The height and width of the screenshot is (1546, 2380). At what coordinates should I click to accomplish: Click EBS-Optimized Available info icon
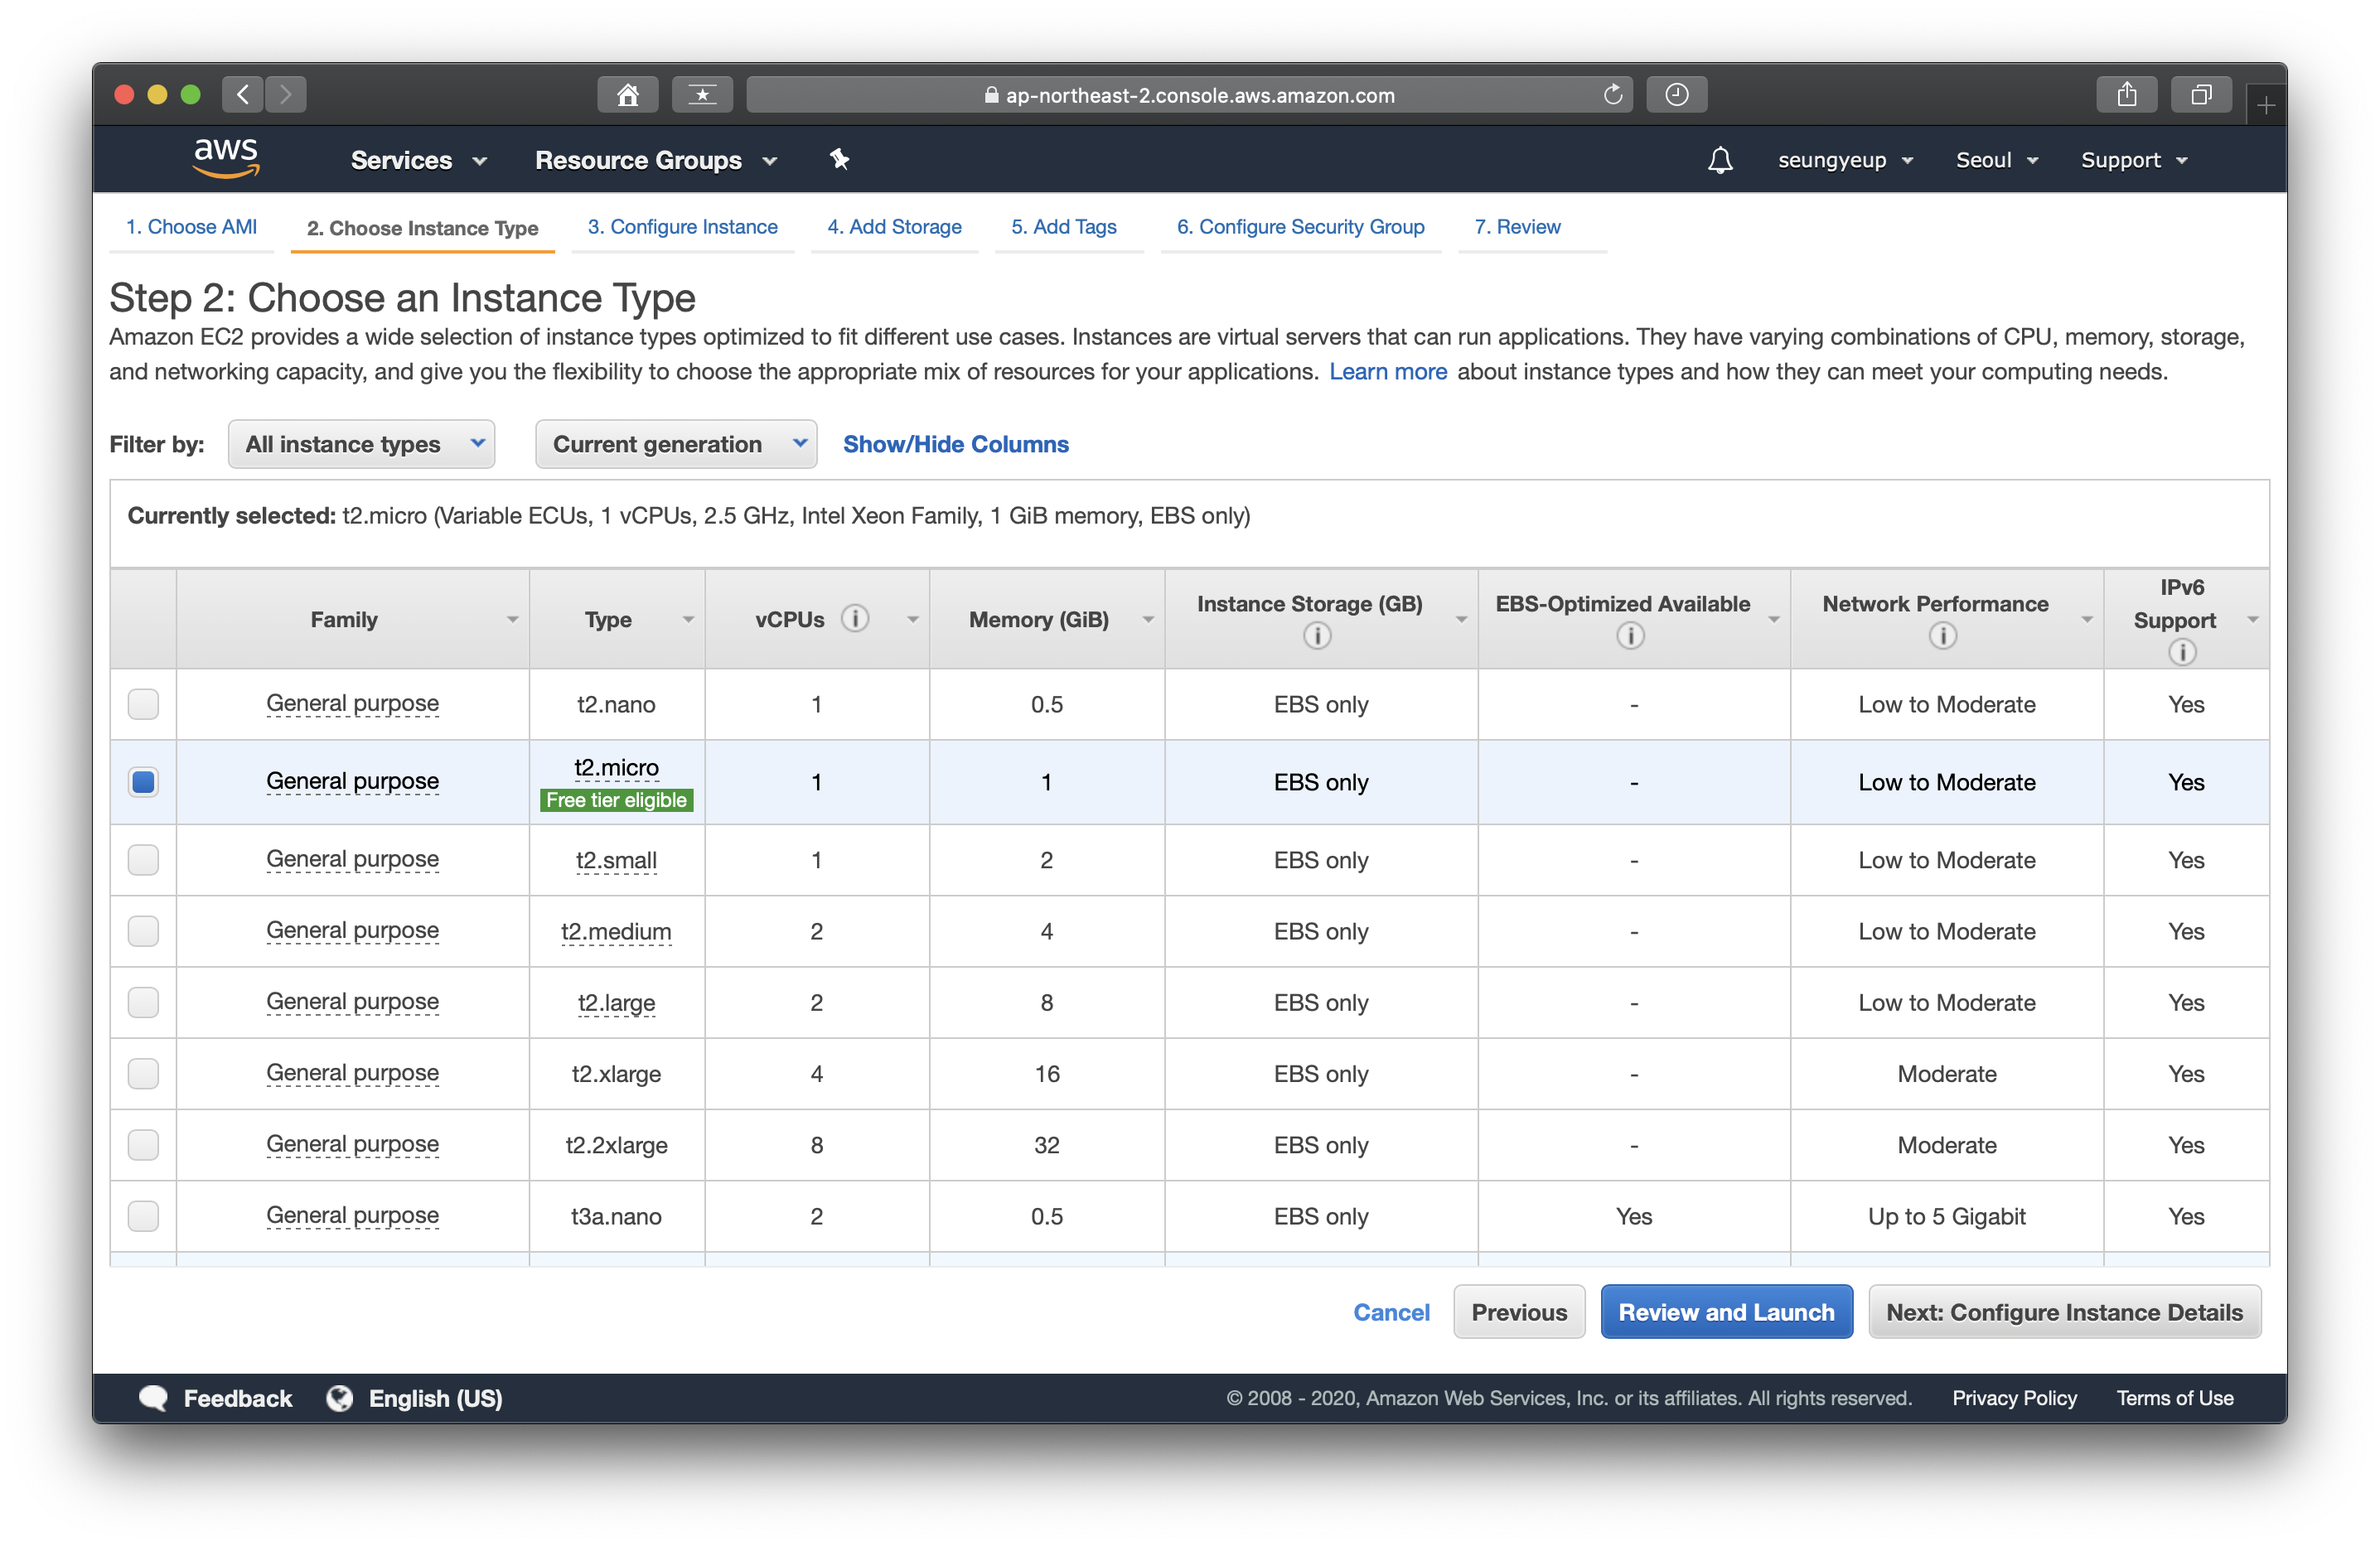(x=1629, y=636)
